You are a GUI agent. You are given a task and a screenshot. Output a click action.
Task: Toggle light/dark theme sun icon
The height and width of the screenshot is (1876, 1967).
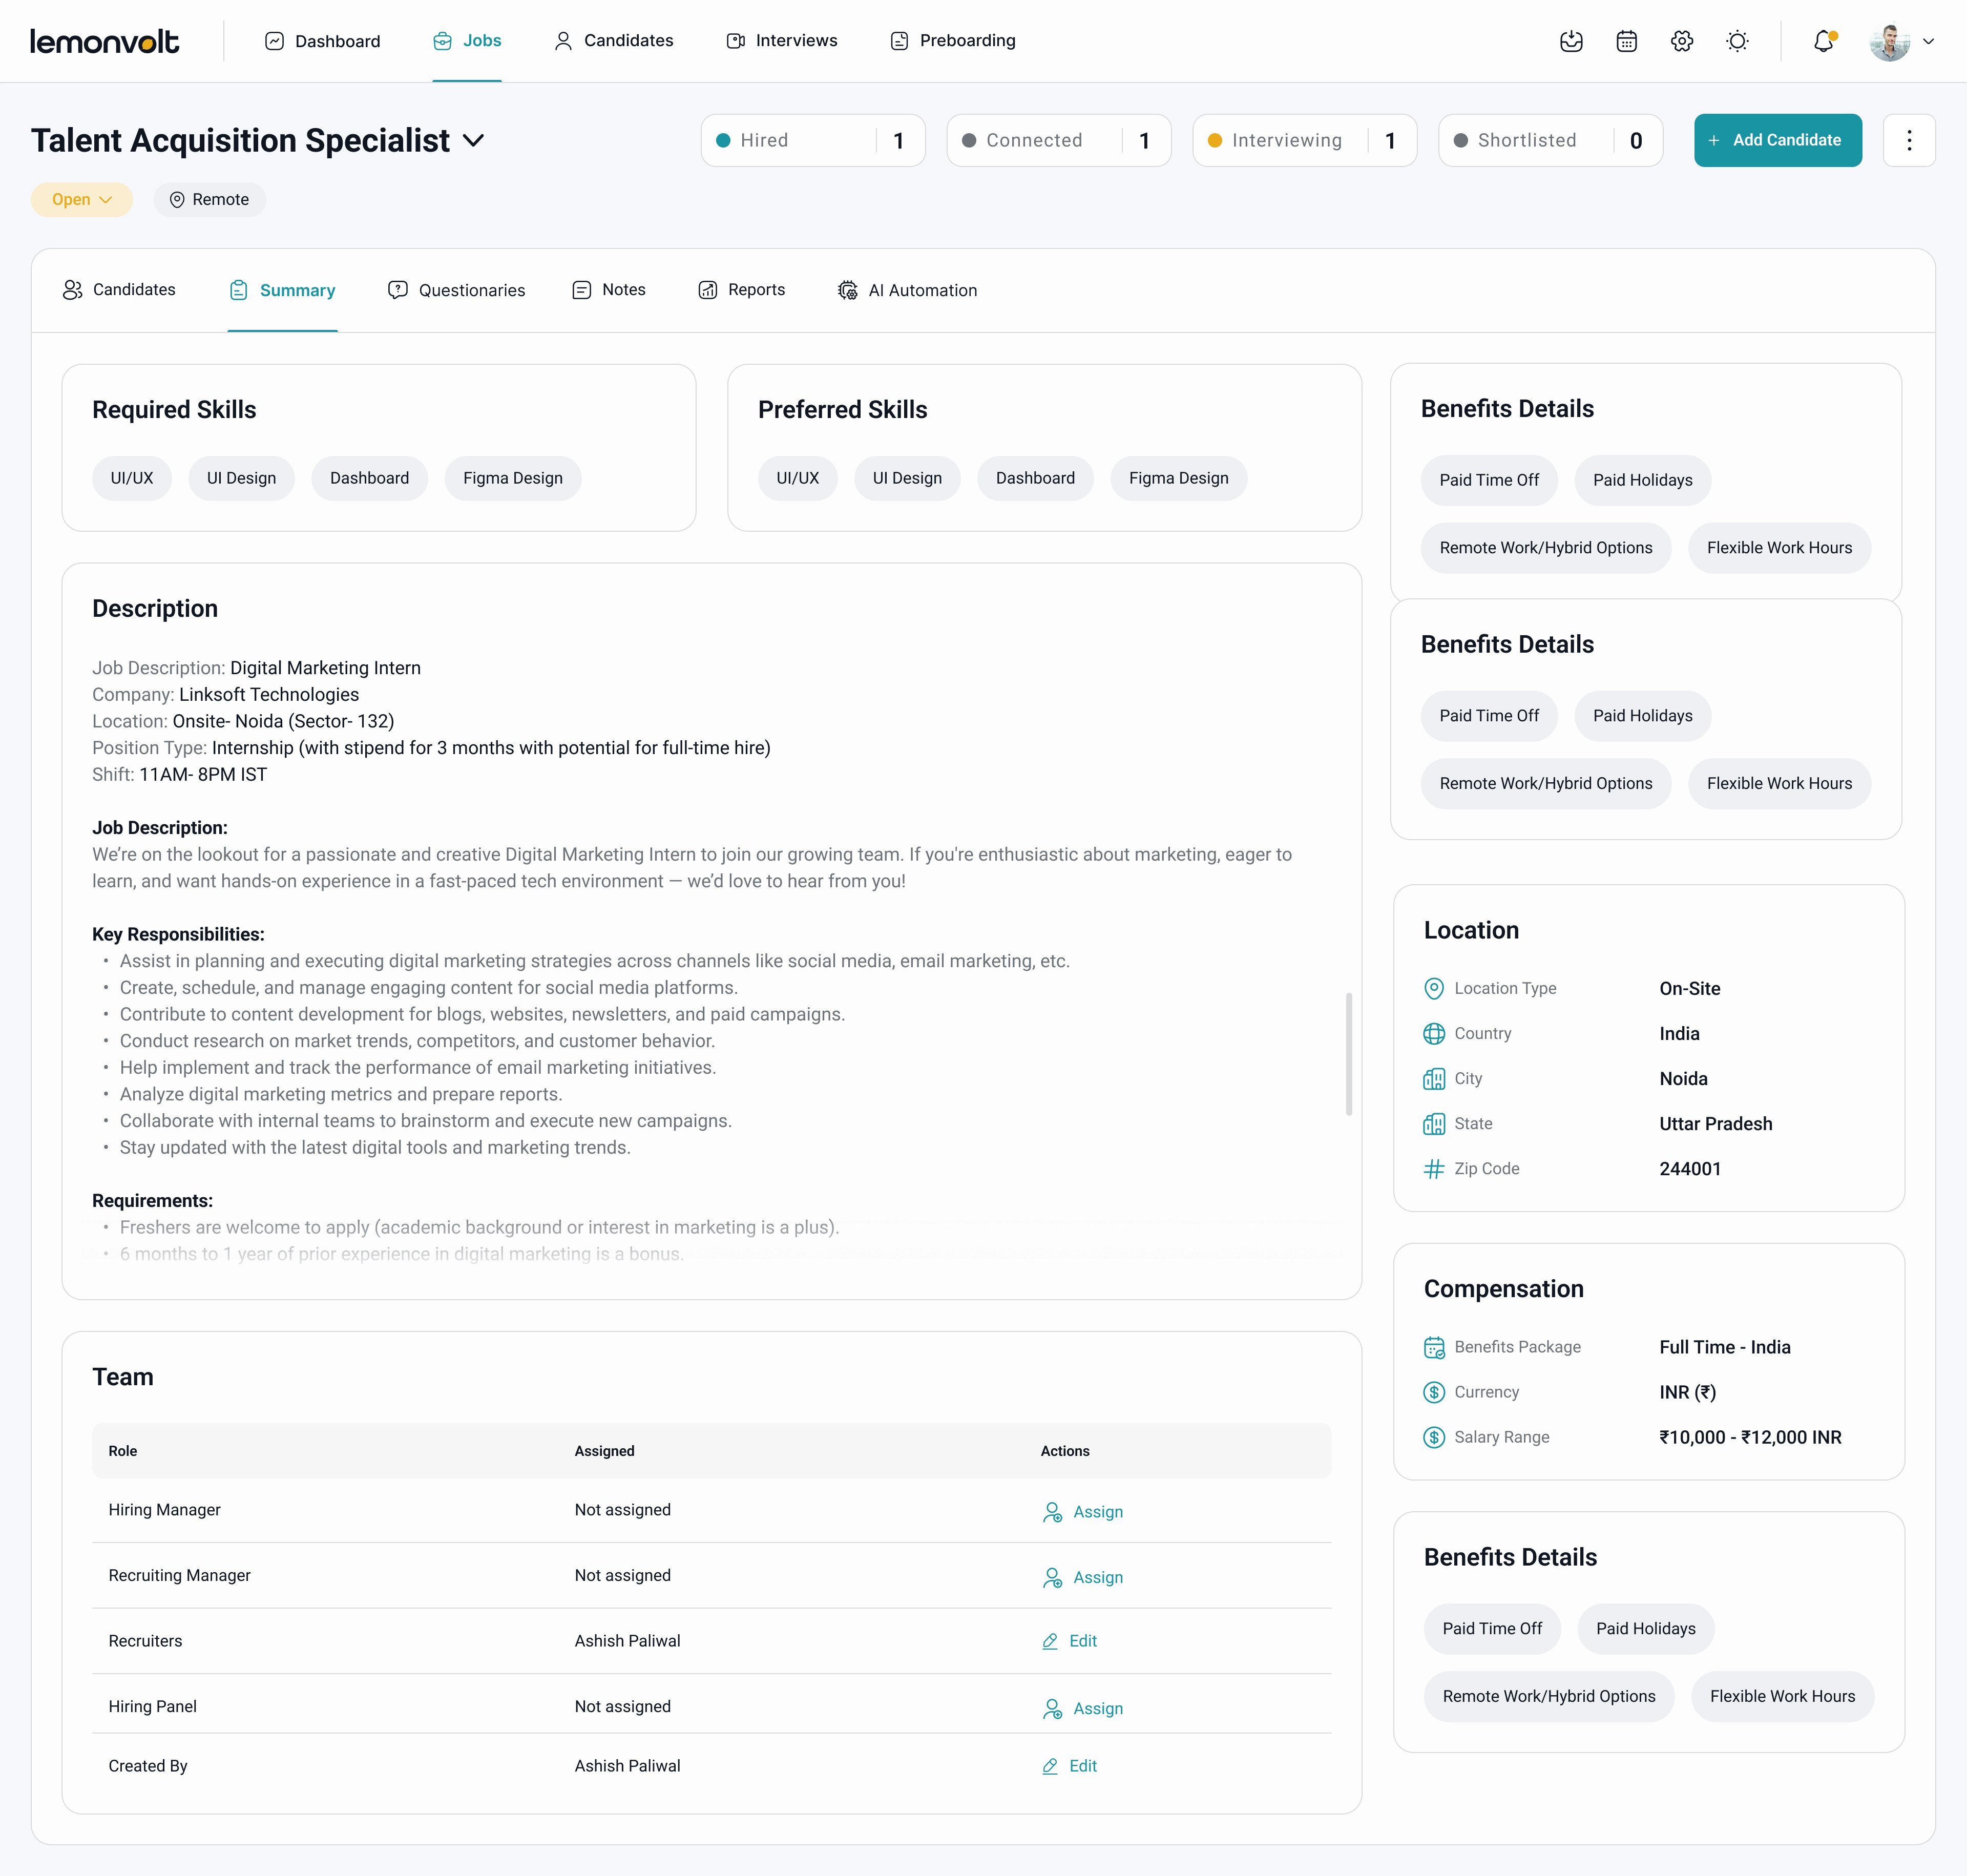coord(1738,41)
